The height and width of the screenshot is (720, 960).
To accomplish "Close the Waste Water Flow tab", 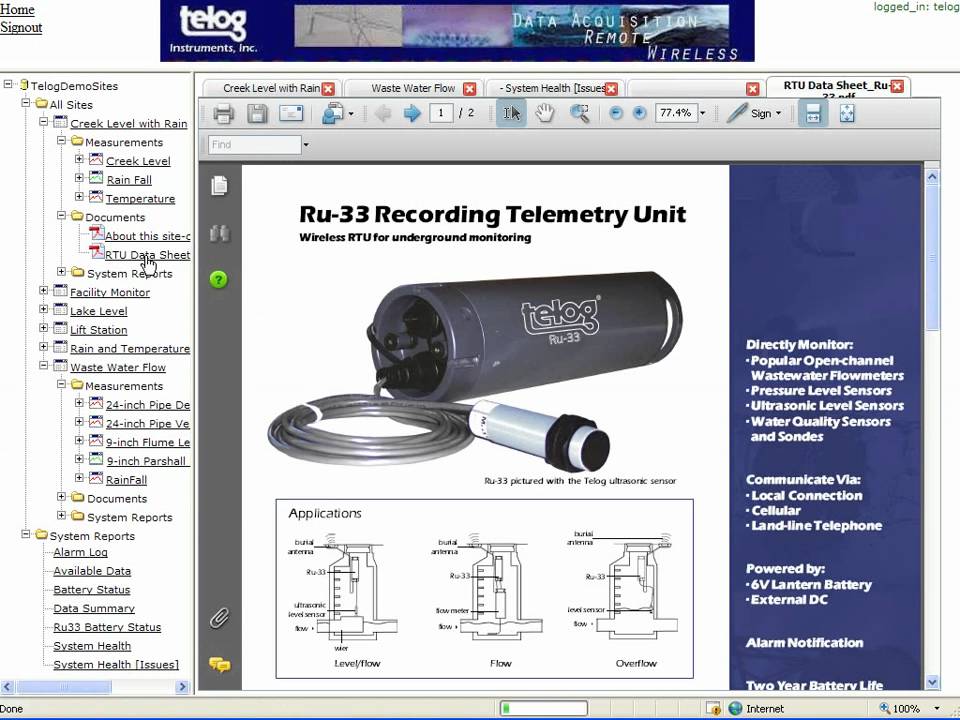I will pos(470,89).
